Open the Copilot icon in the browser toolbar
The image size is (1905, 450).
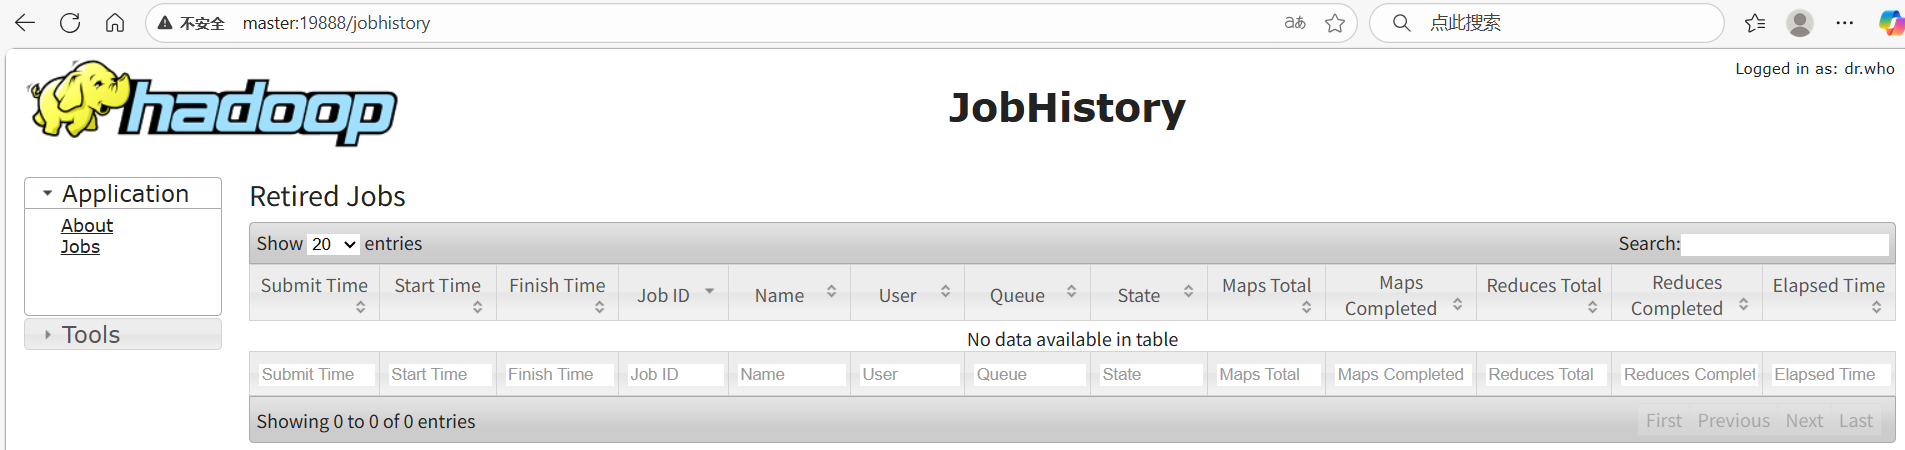tap(1891, 23)
